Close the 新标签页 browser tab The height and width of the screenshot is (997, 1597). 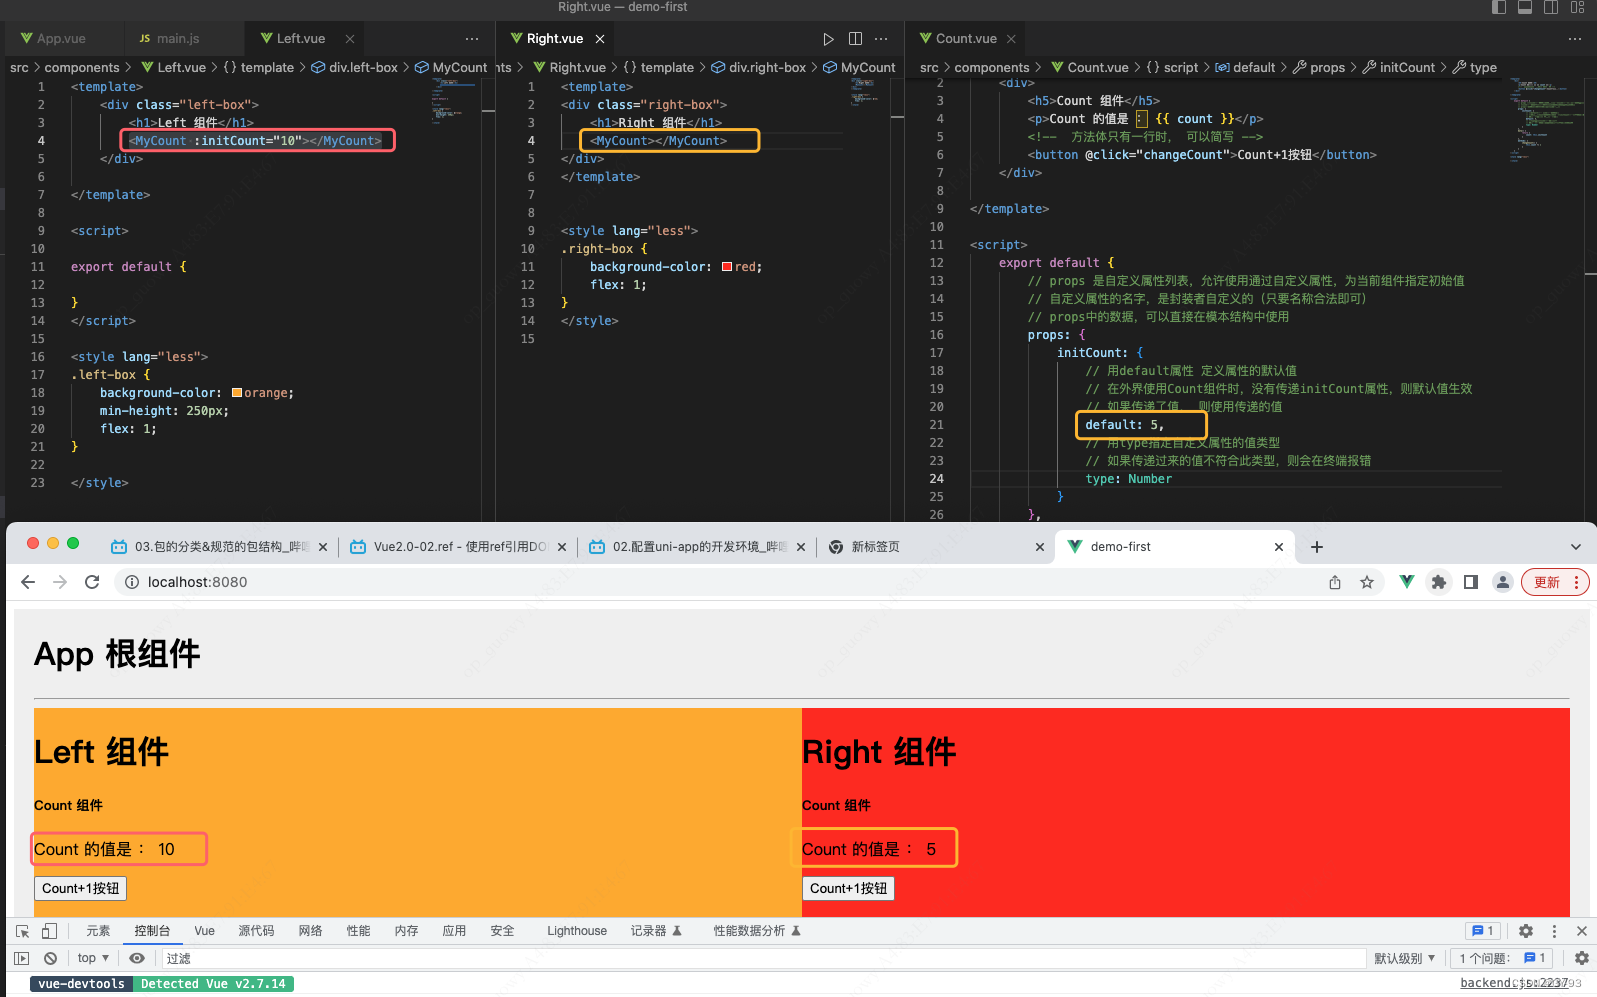(x=1039, y=547)
